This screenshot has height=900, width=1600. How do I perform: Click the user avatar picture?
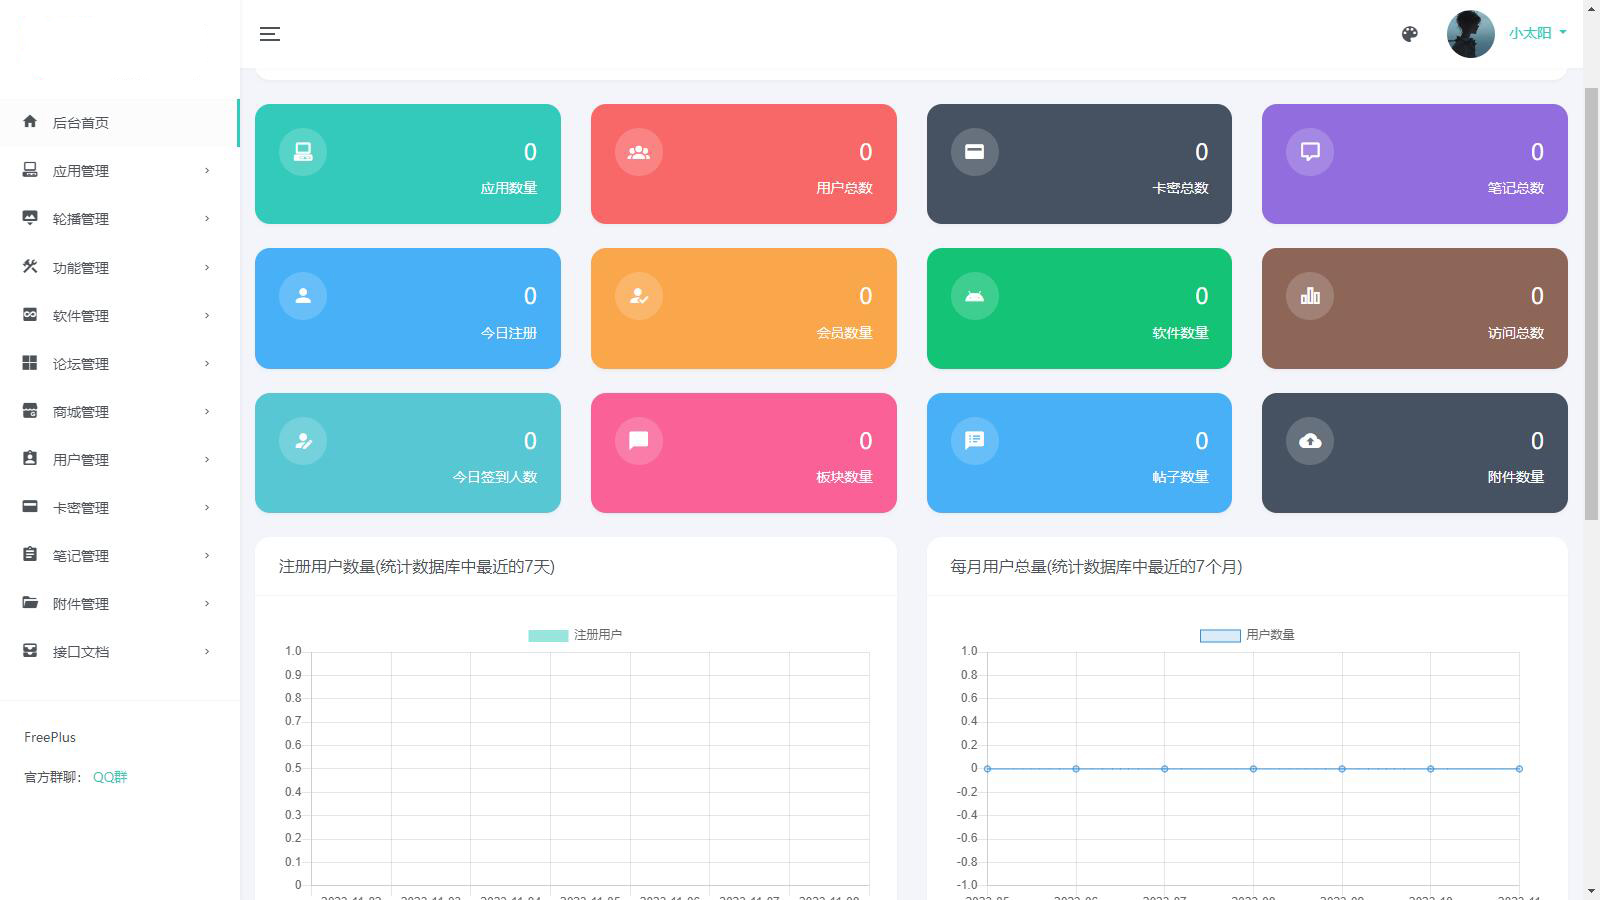click(1470, 34)
